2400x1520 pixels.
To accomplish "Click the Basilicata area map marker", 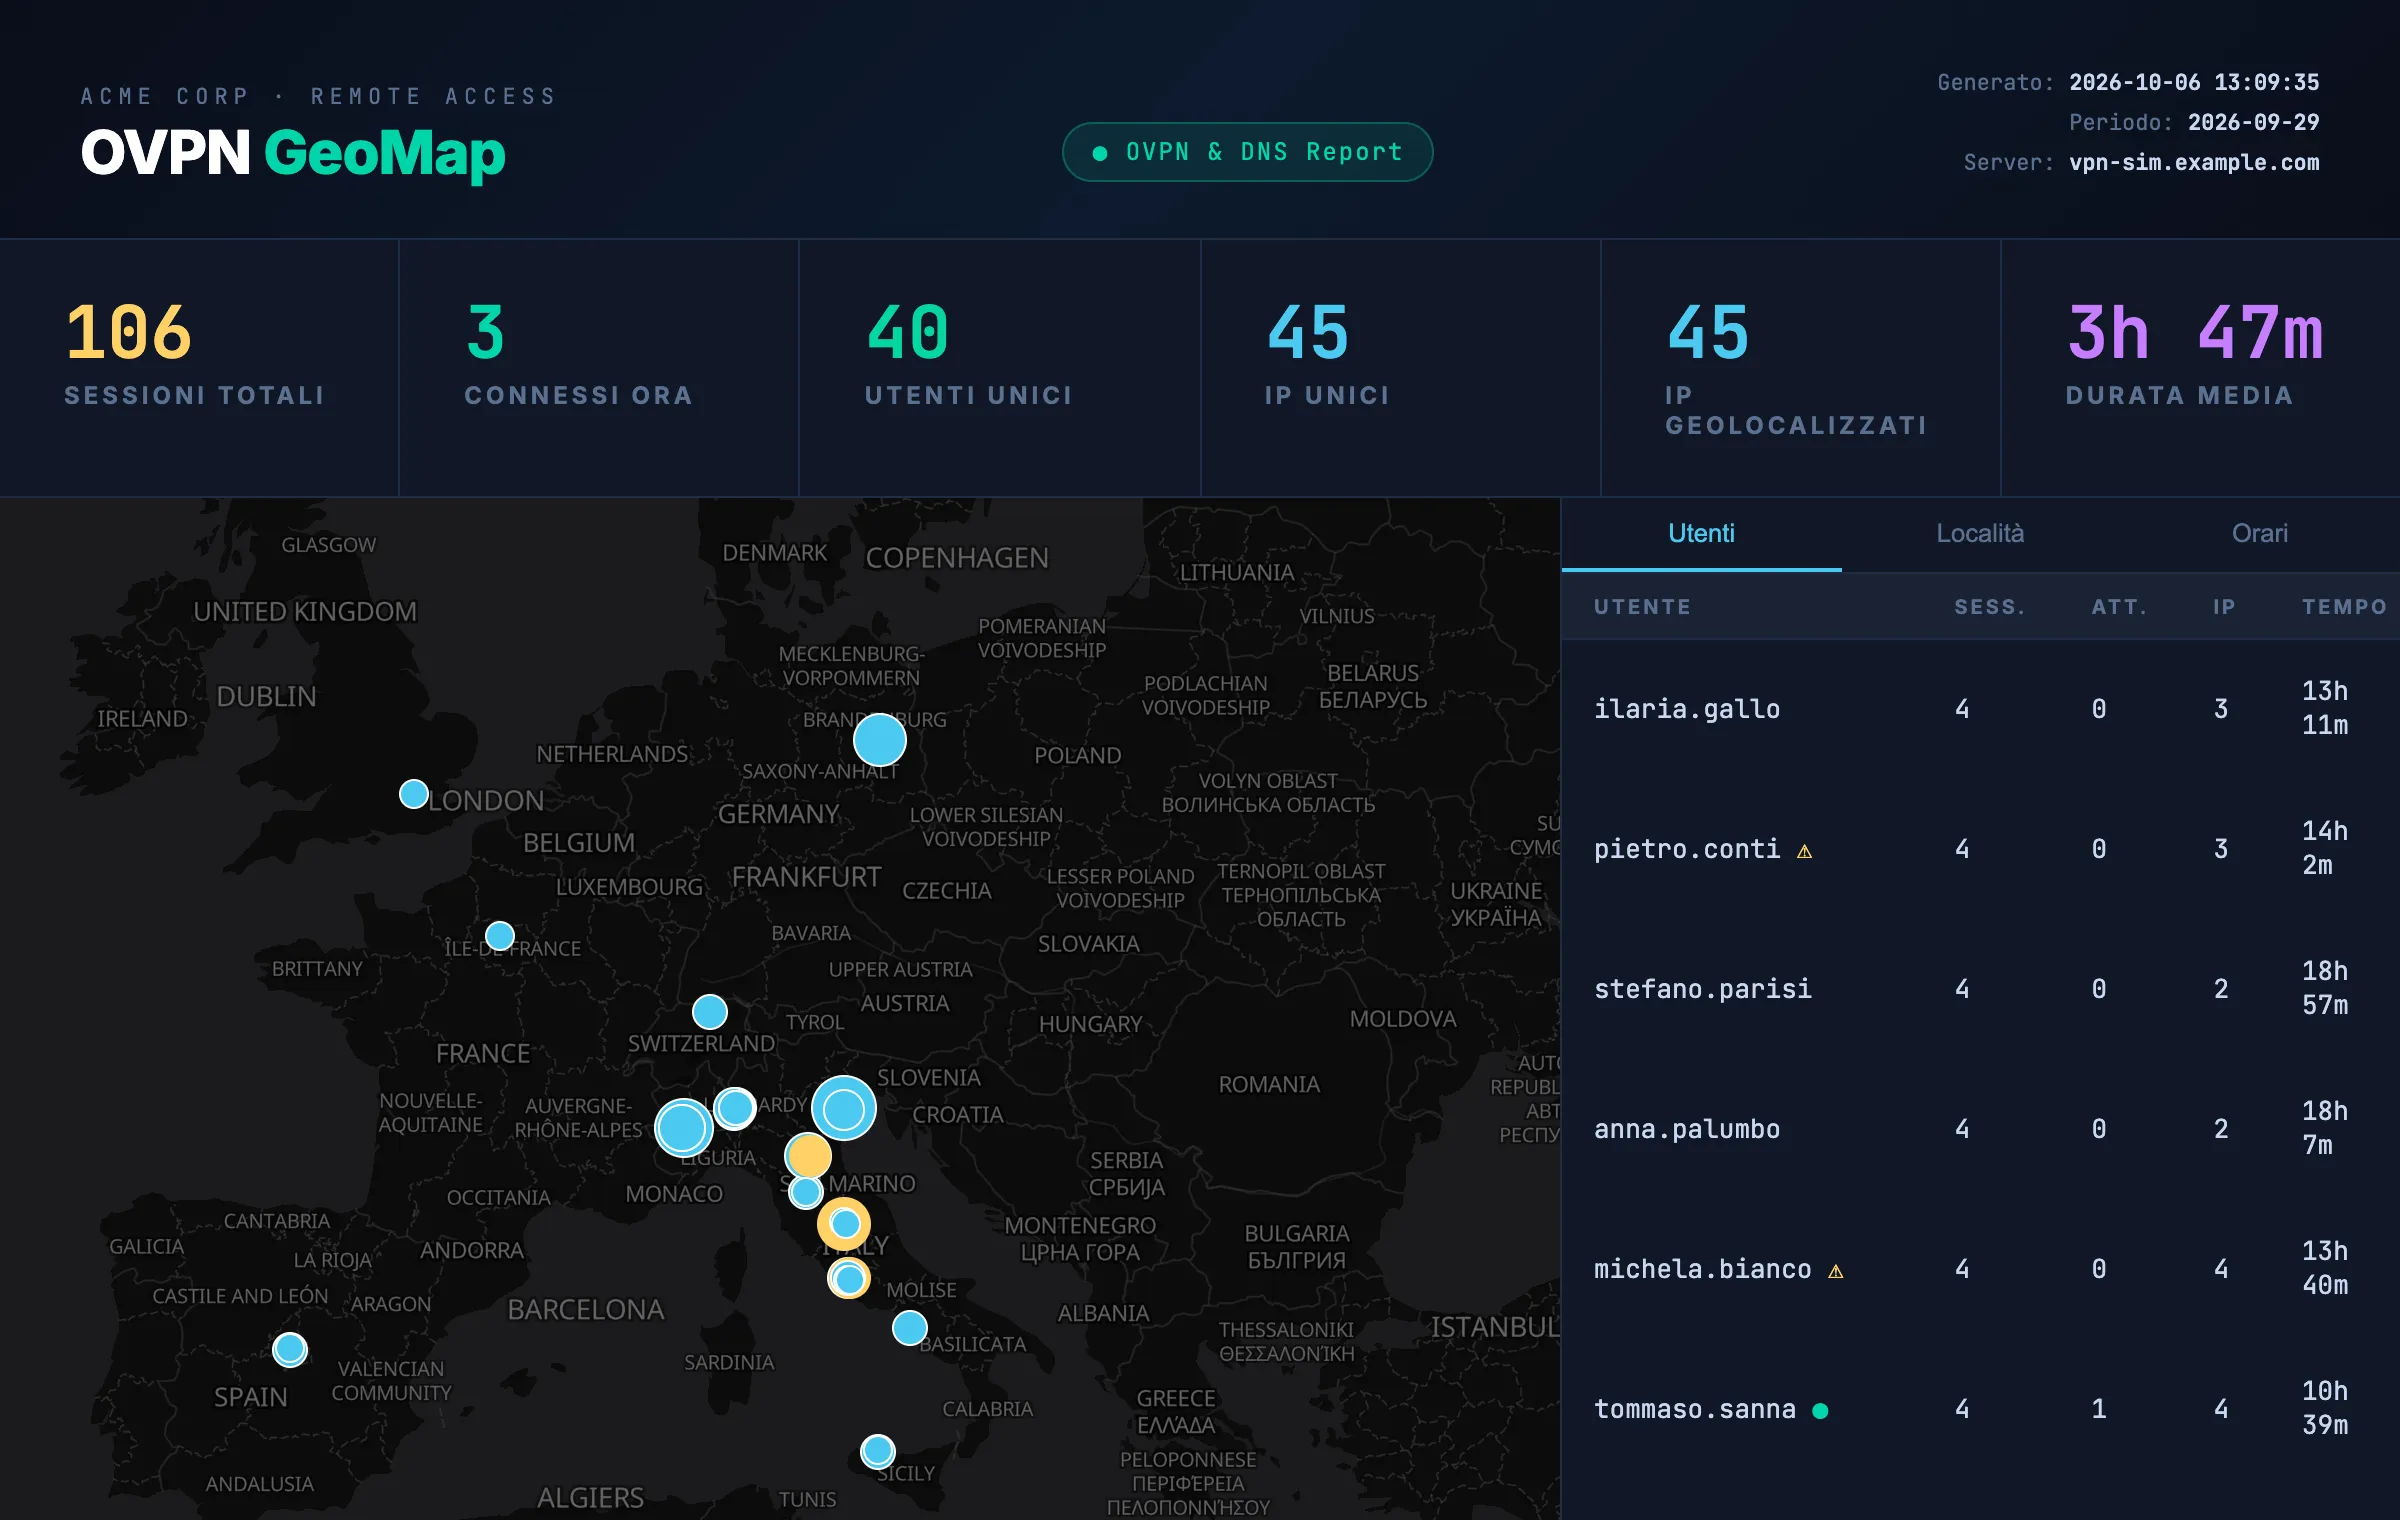I will pos(910,1328).
